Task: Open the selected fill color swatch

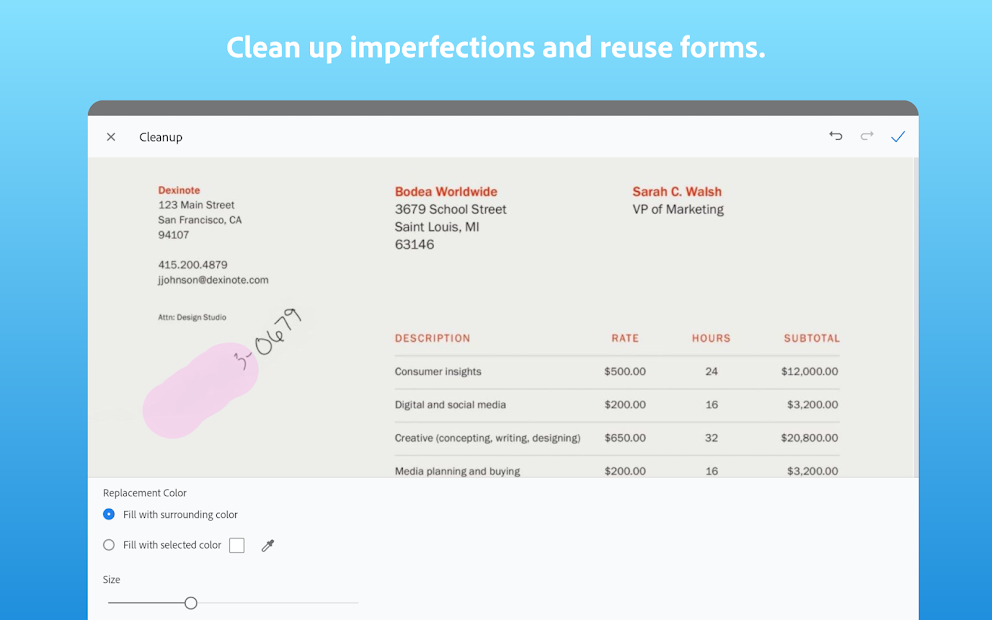Action: [x=237, y=545]
